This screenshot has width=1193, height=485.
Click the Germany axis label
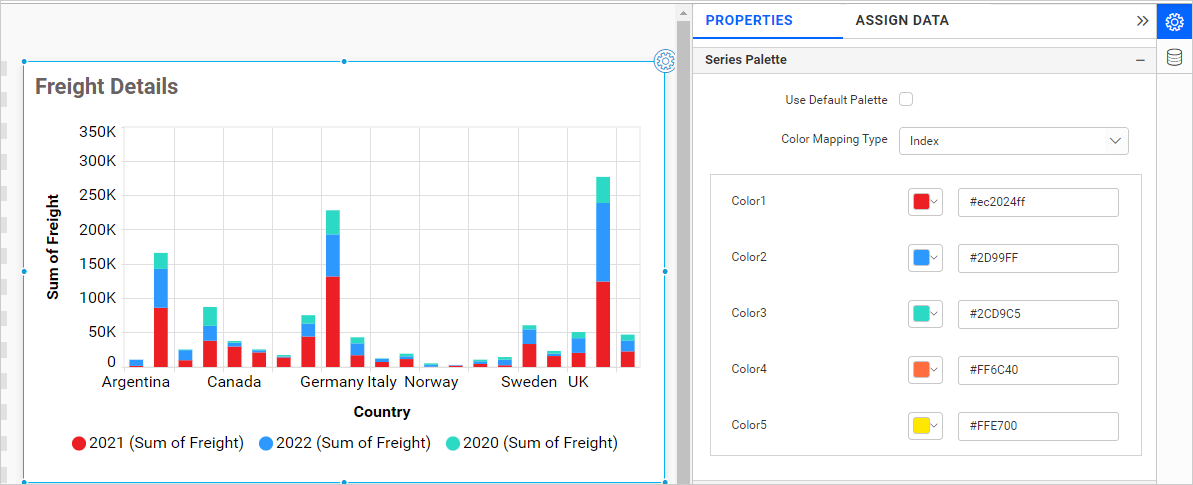click(332, 382)
